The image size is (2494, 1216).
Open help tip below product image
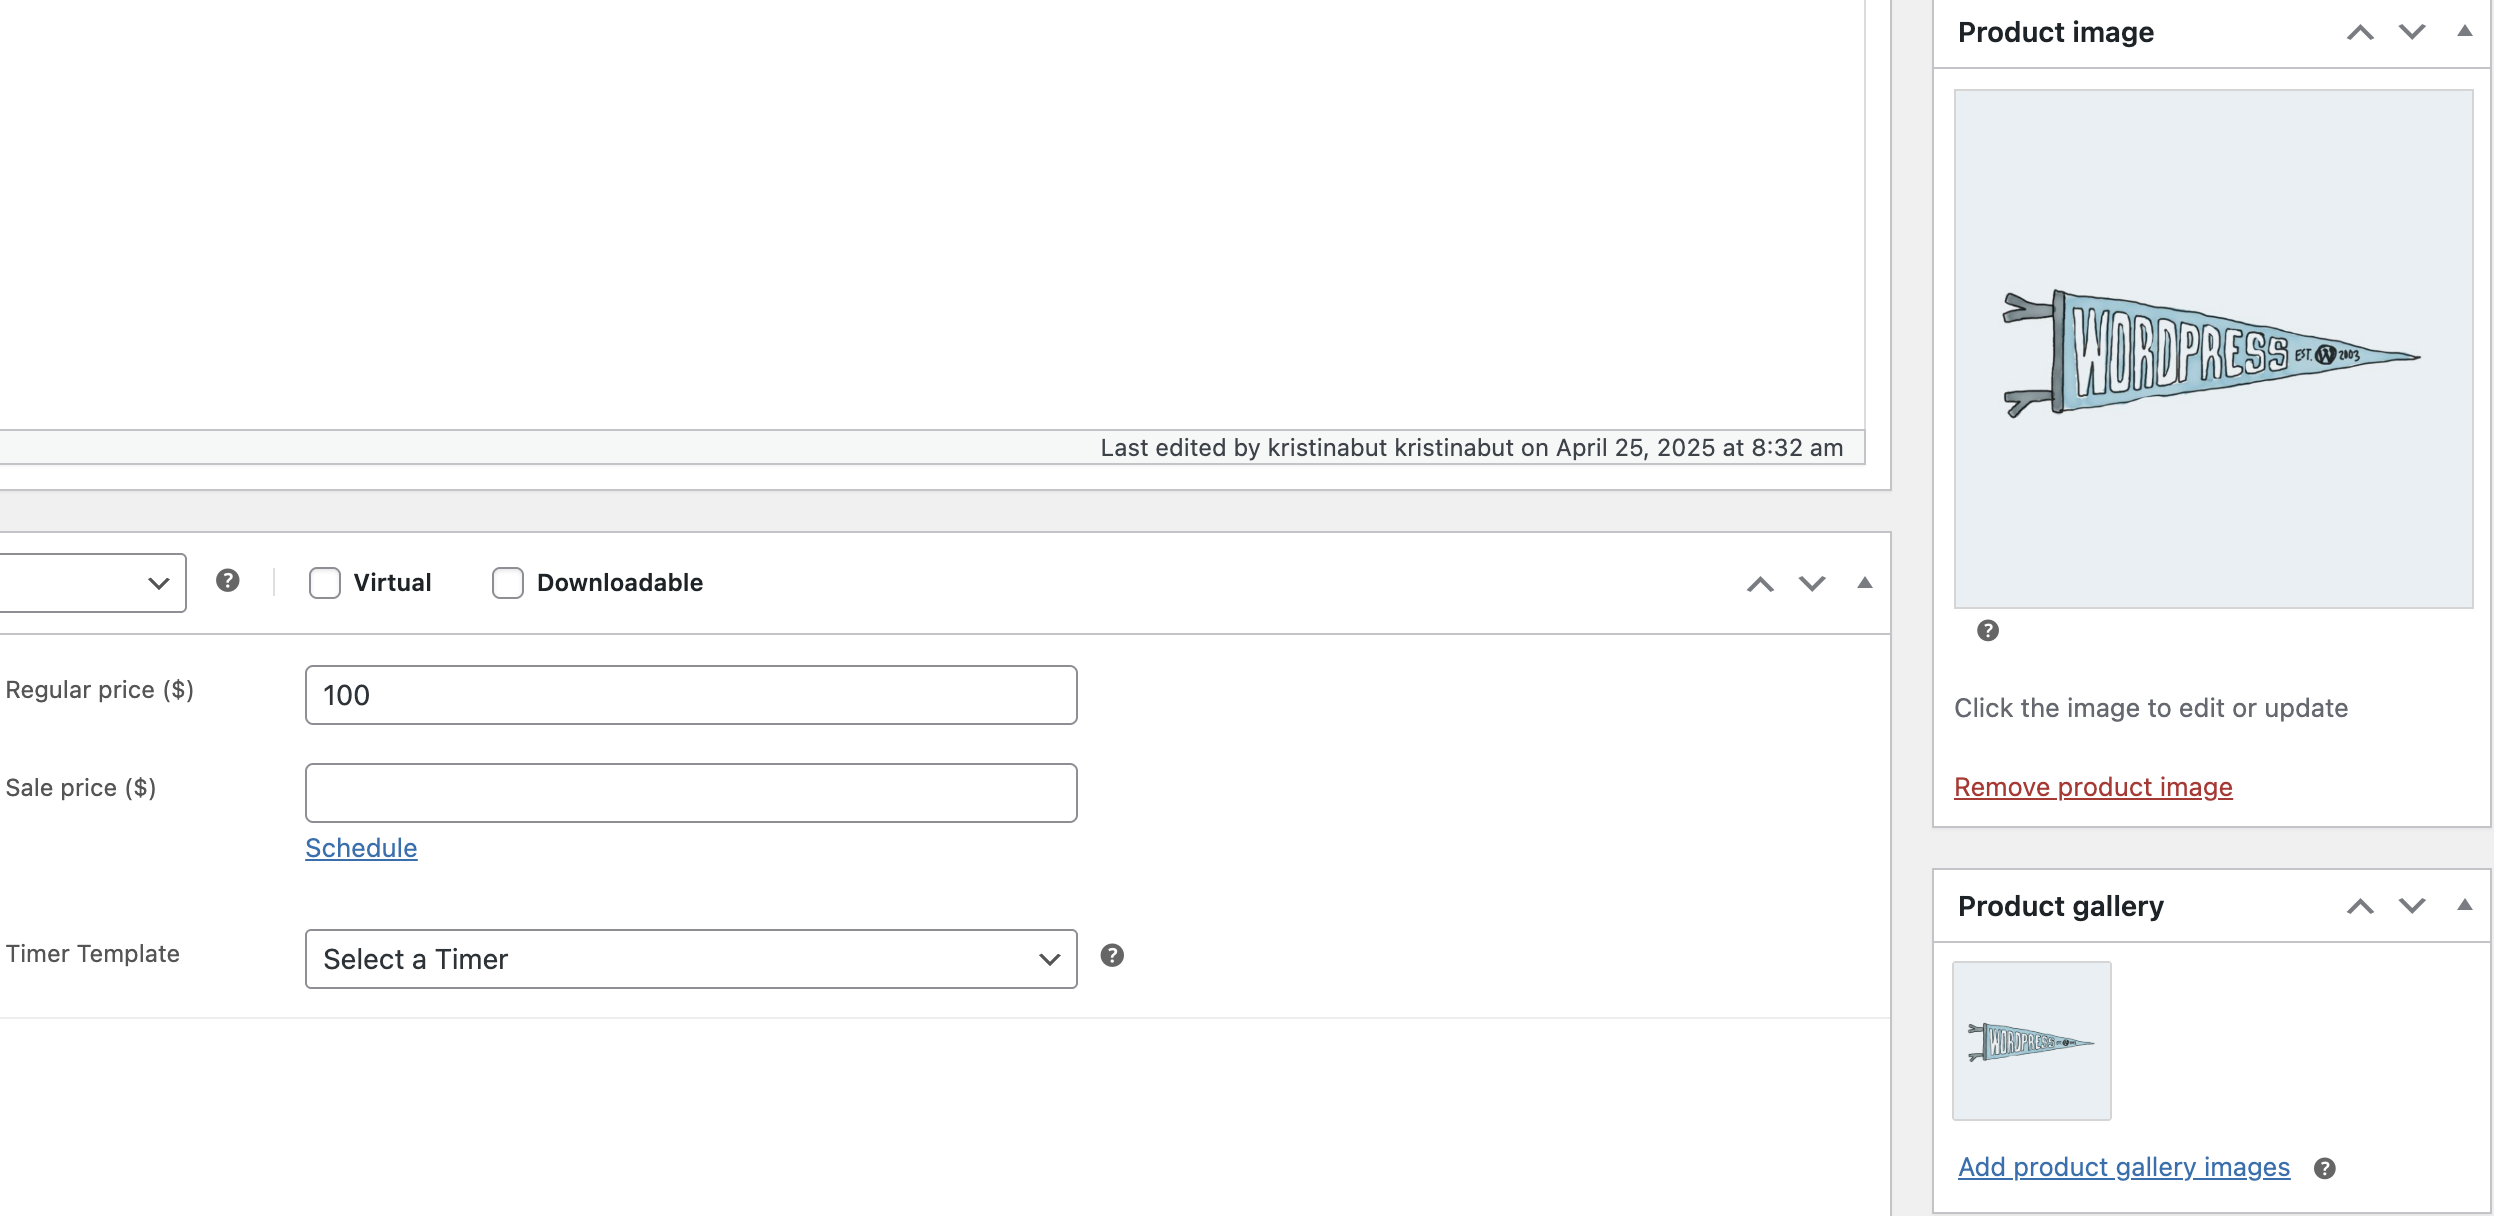1988,631
